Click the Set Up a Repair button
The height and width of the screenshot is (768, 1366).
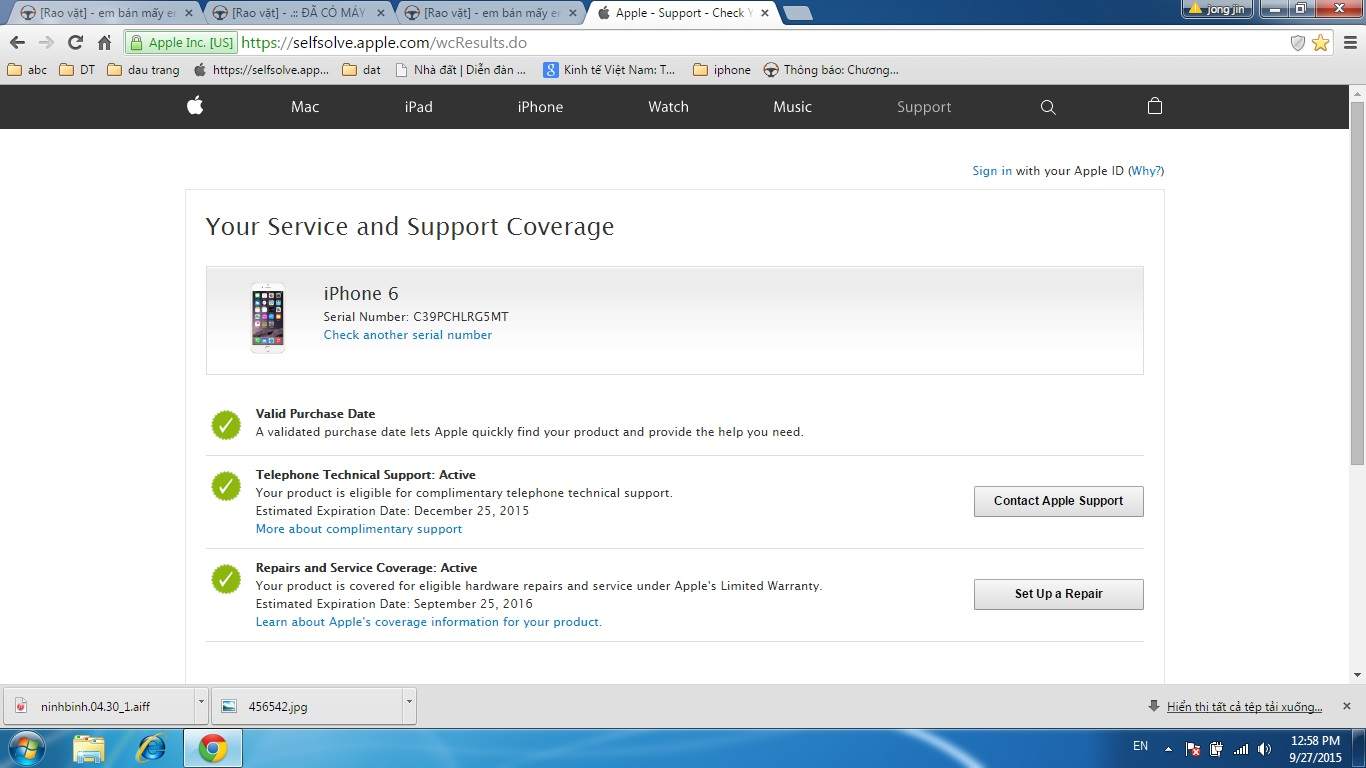pos(1058,594)
